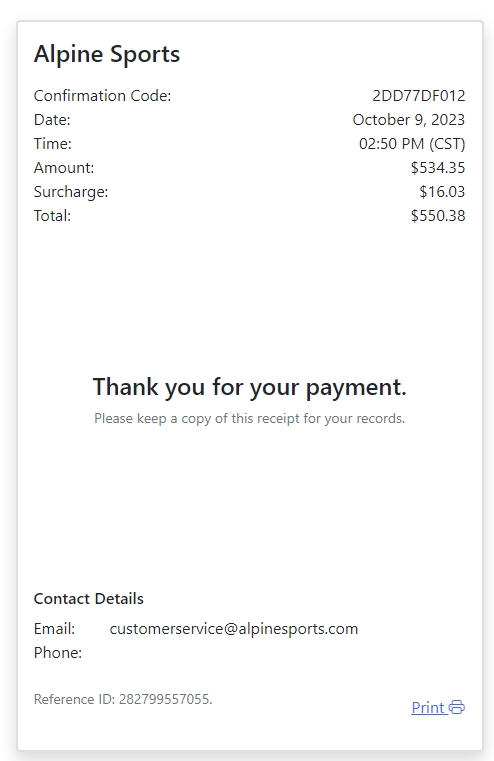Click the Confirmation Code label

(102, 96)
